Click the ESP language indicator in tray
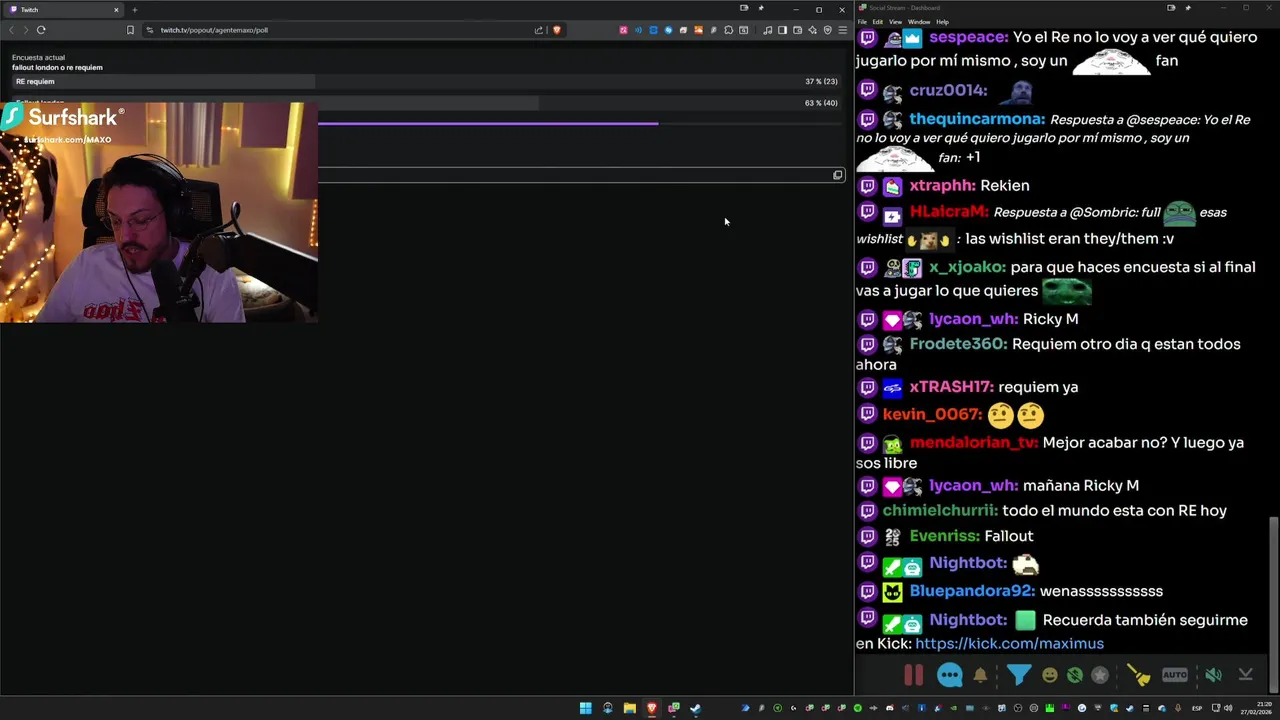This screenshot has height=720, width=1280. [1196, 708]
